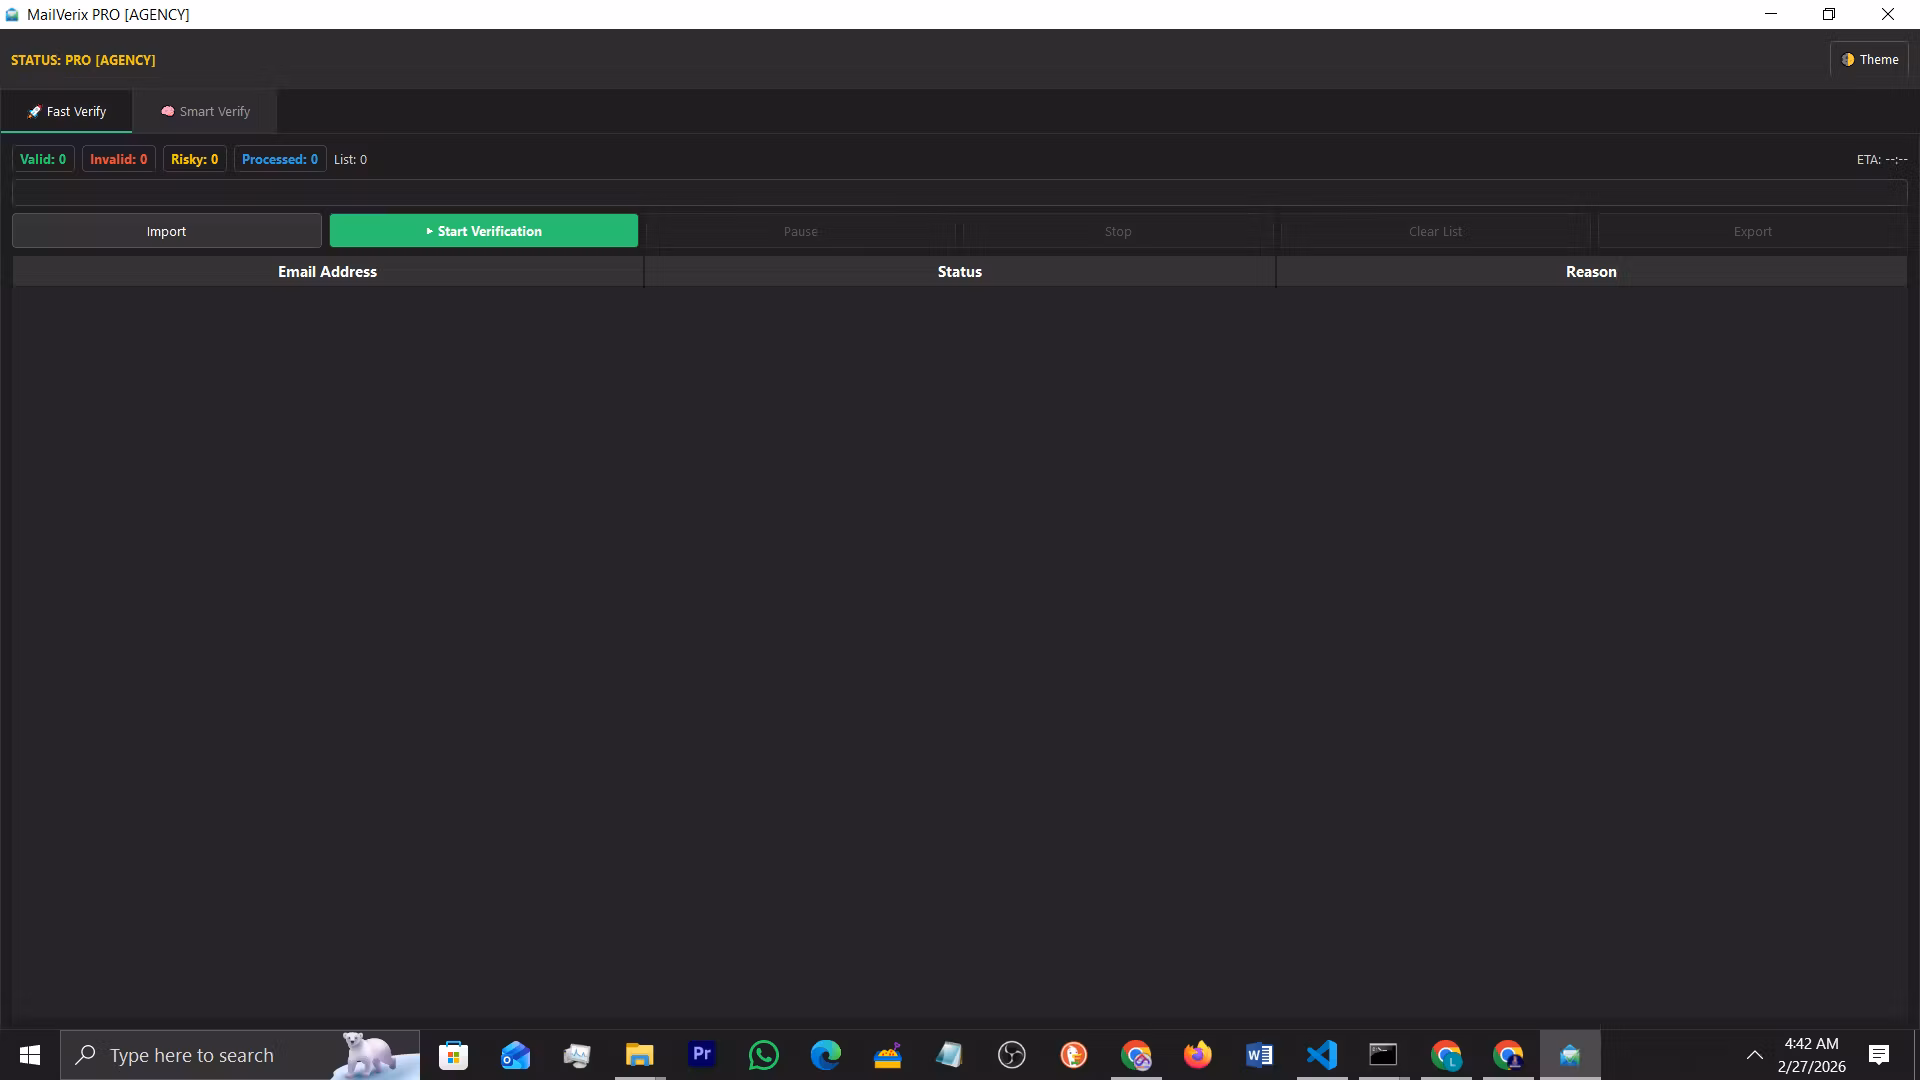Click the MailVerix icon in the title bar
Viewport: 1920px width, 1080px height.
(x=12, y=14)
